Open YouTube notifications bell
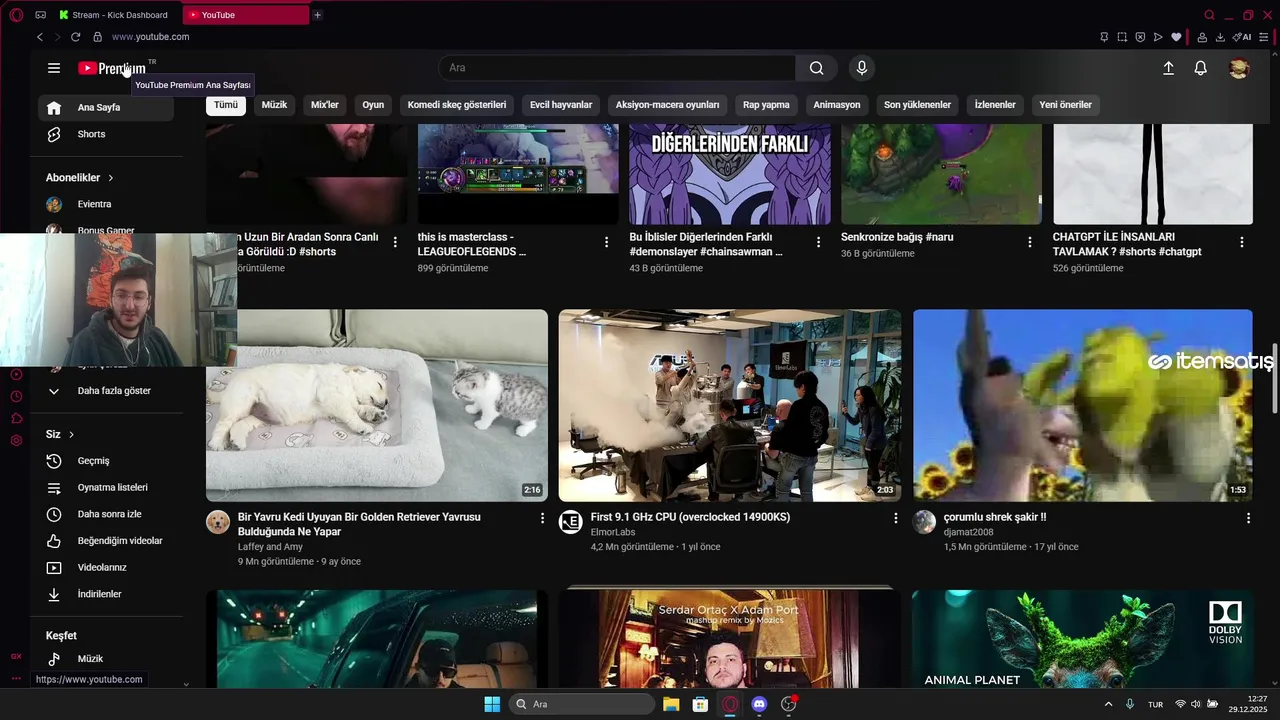1280x720 pixels. (x=1200, y=68)
